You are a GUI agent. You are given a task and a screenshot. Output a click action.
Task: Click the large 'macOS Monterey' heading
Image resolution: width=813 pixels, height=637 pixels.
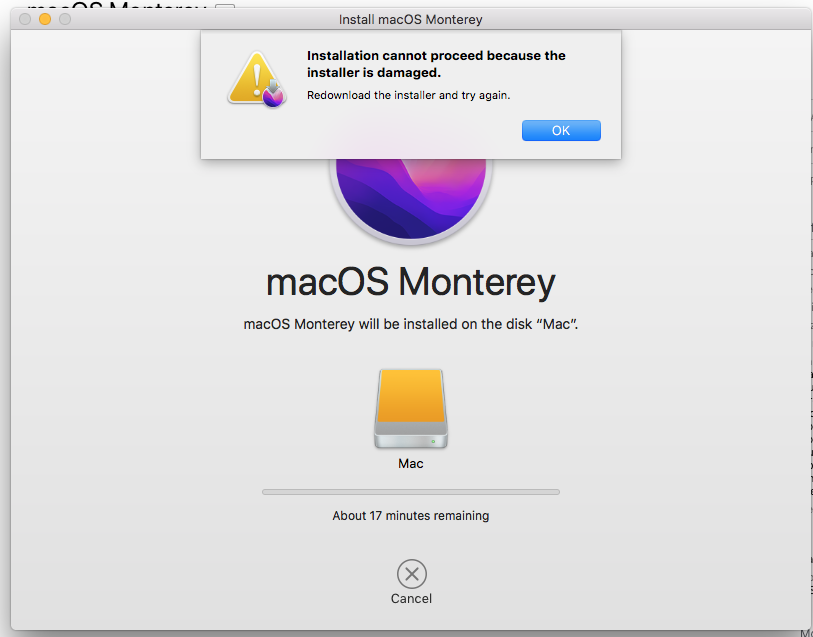411,282
